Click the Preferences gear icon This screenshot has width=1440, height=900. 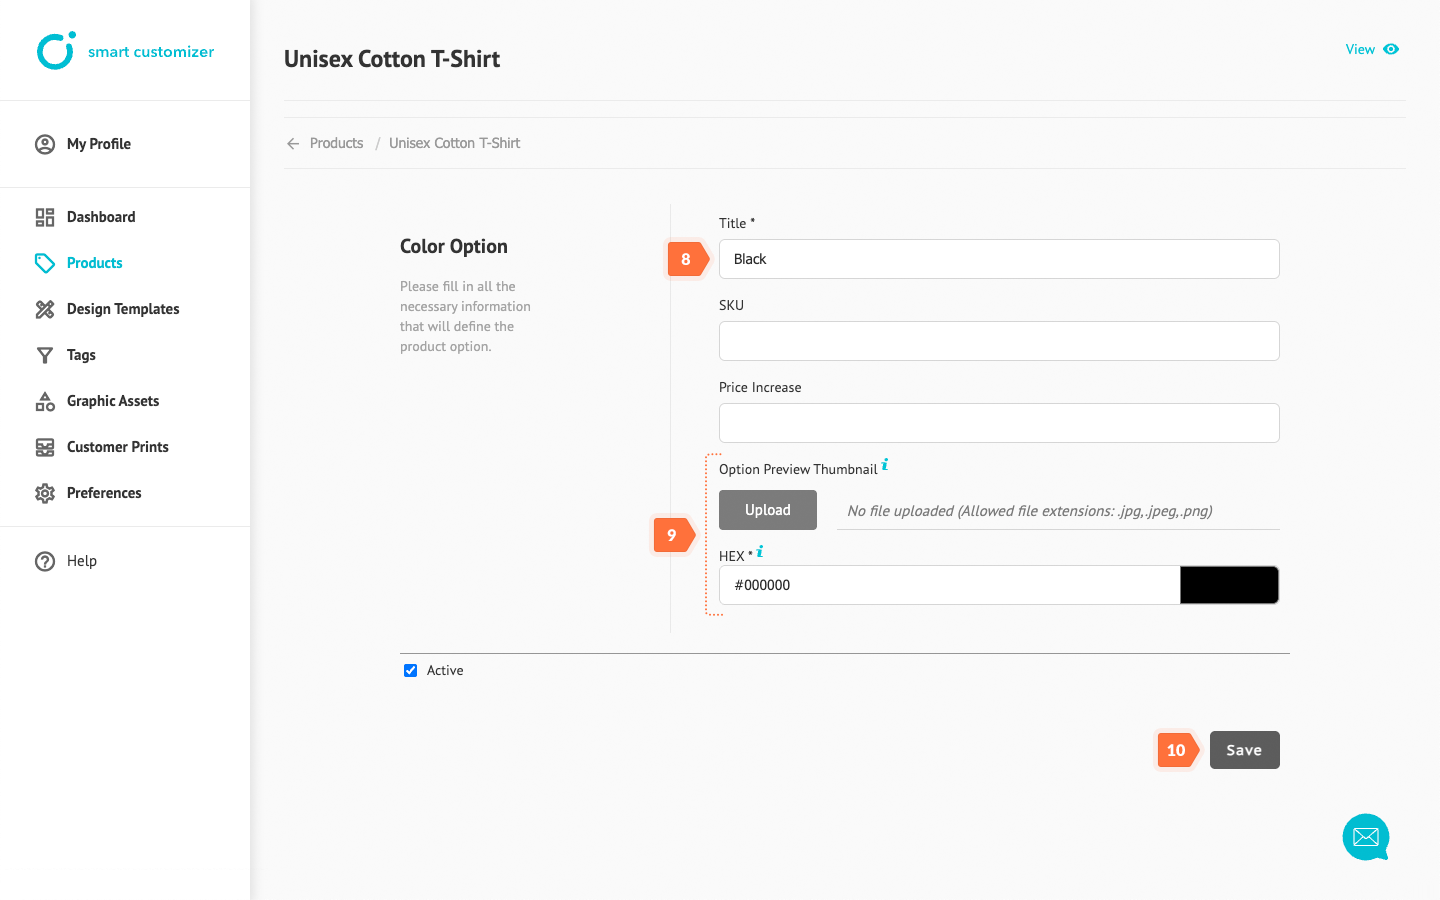(45, 493)
